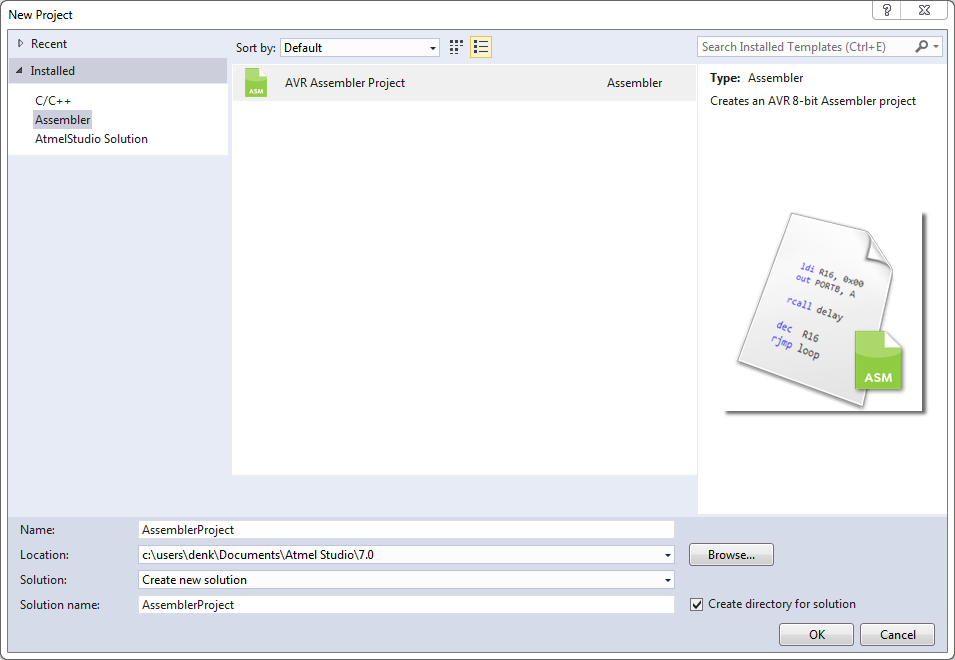Switch to medium icons list view
Viewport: 955px width, 660px height.
pos(481,47)
